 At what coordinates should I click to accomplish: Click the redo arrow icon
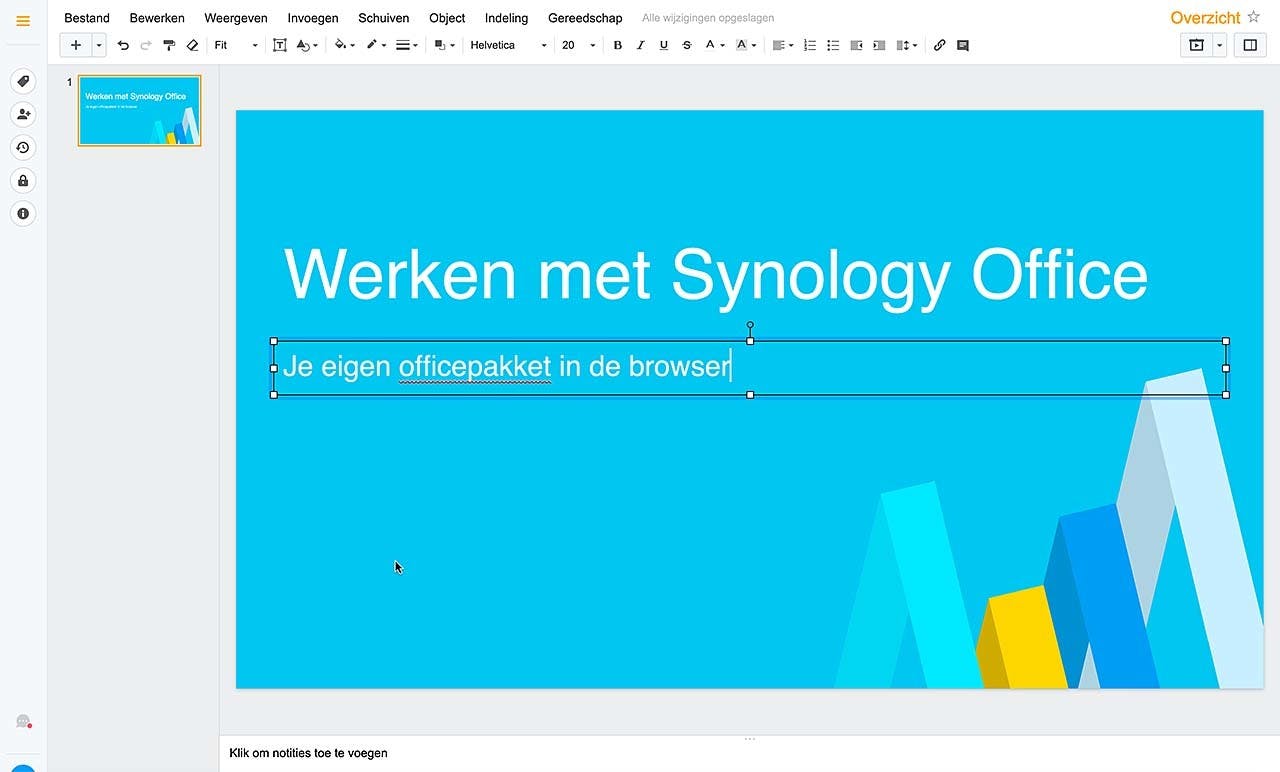point(146,45)
